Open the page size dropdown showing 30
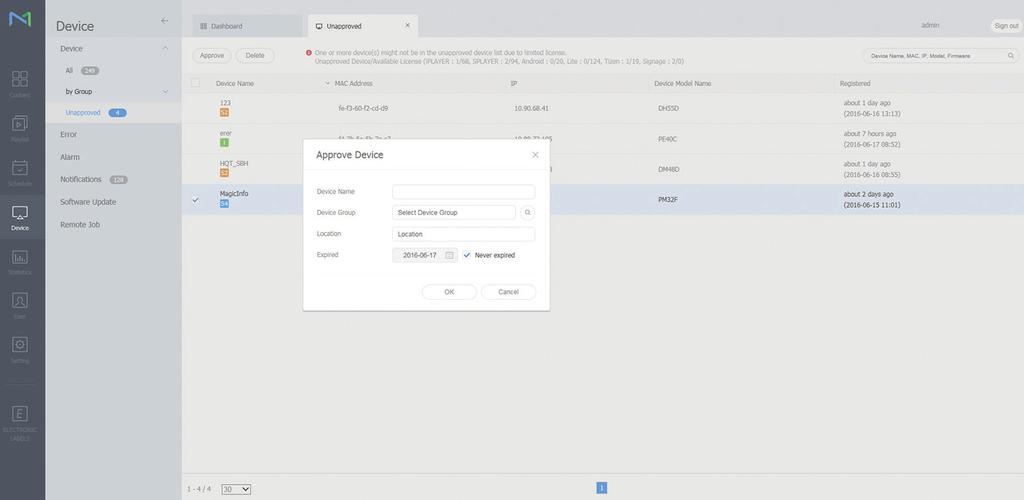The height and width of the screenshot is (500, 1024). 236,489
